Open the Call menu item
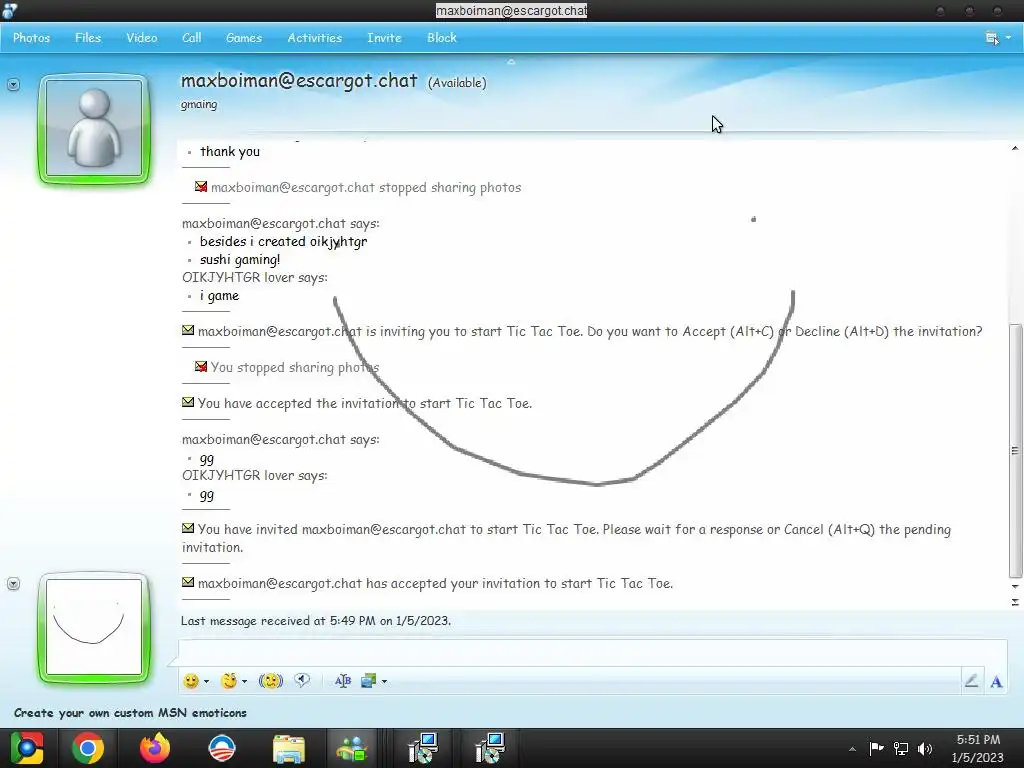 tap(191, 38)
